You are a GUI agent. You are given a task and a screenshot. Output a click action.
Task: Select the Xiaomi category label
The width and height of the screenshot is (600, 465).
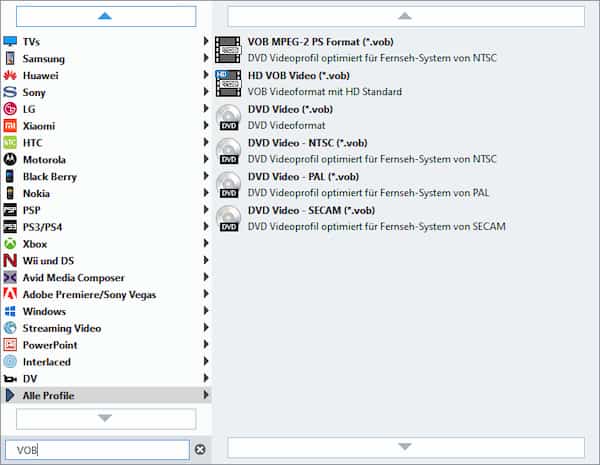pyautogui.click(x=39, y=126)
